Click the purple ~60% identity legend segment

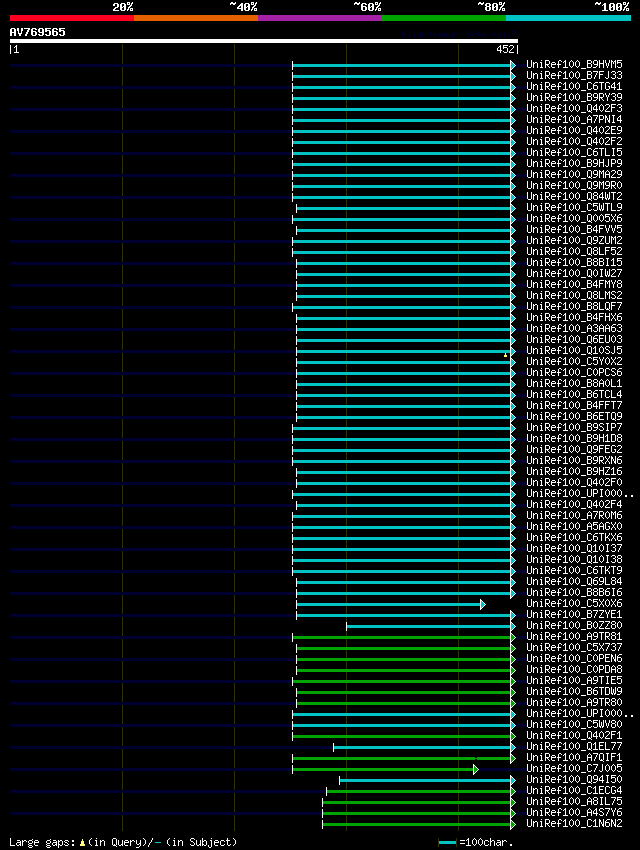point(320,18)
